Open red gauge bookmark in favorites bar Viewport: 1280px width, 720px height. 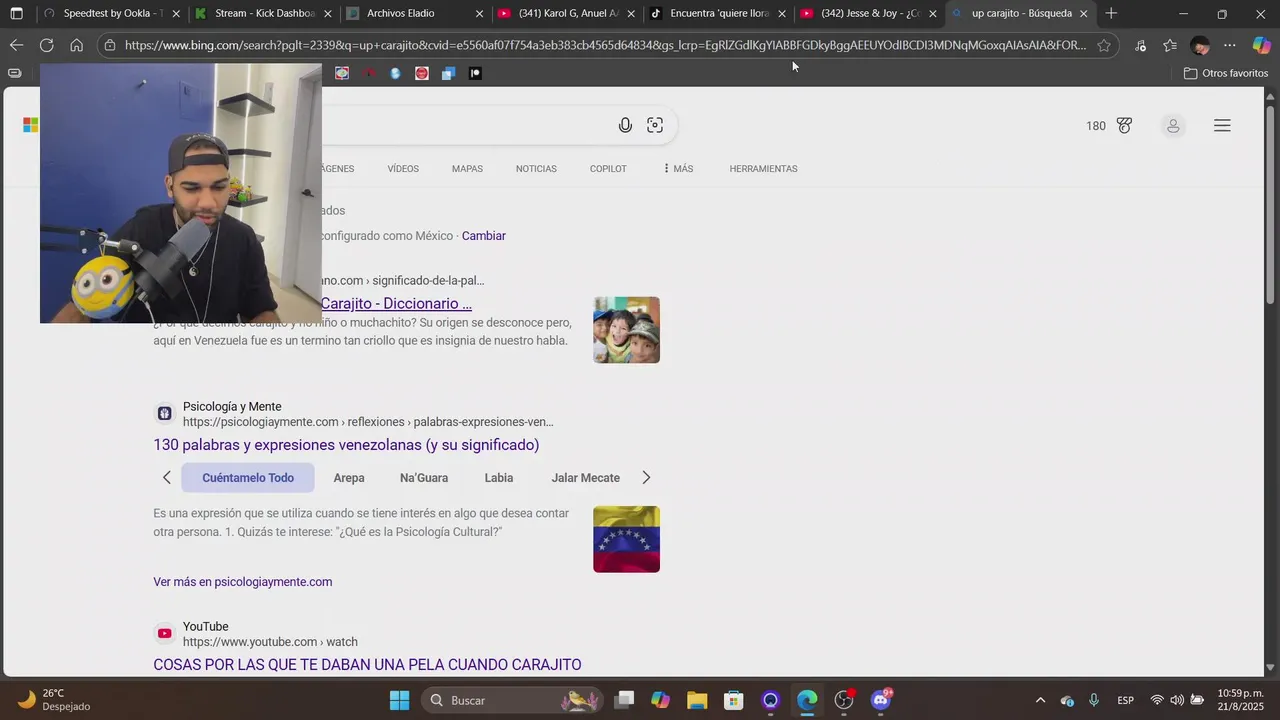(369, 73)
